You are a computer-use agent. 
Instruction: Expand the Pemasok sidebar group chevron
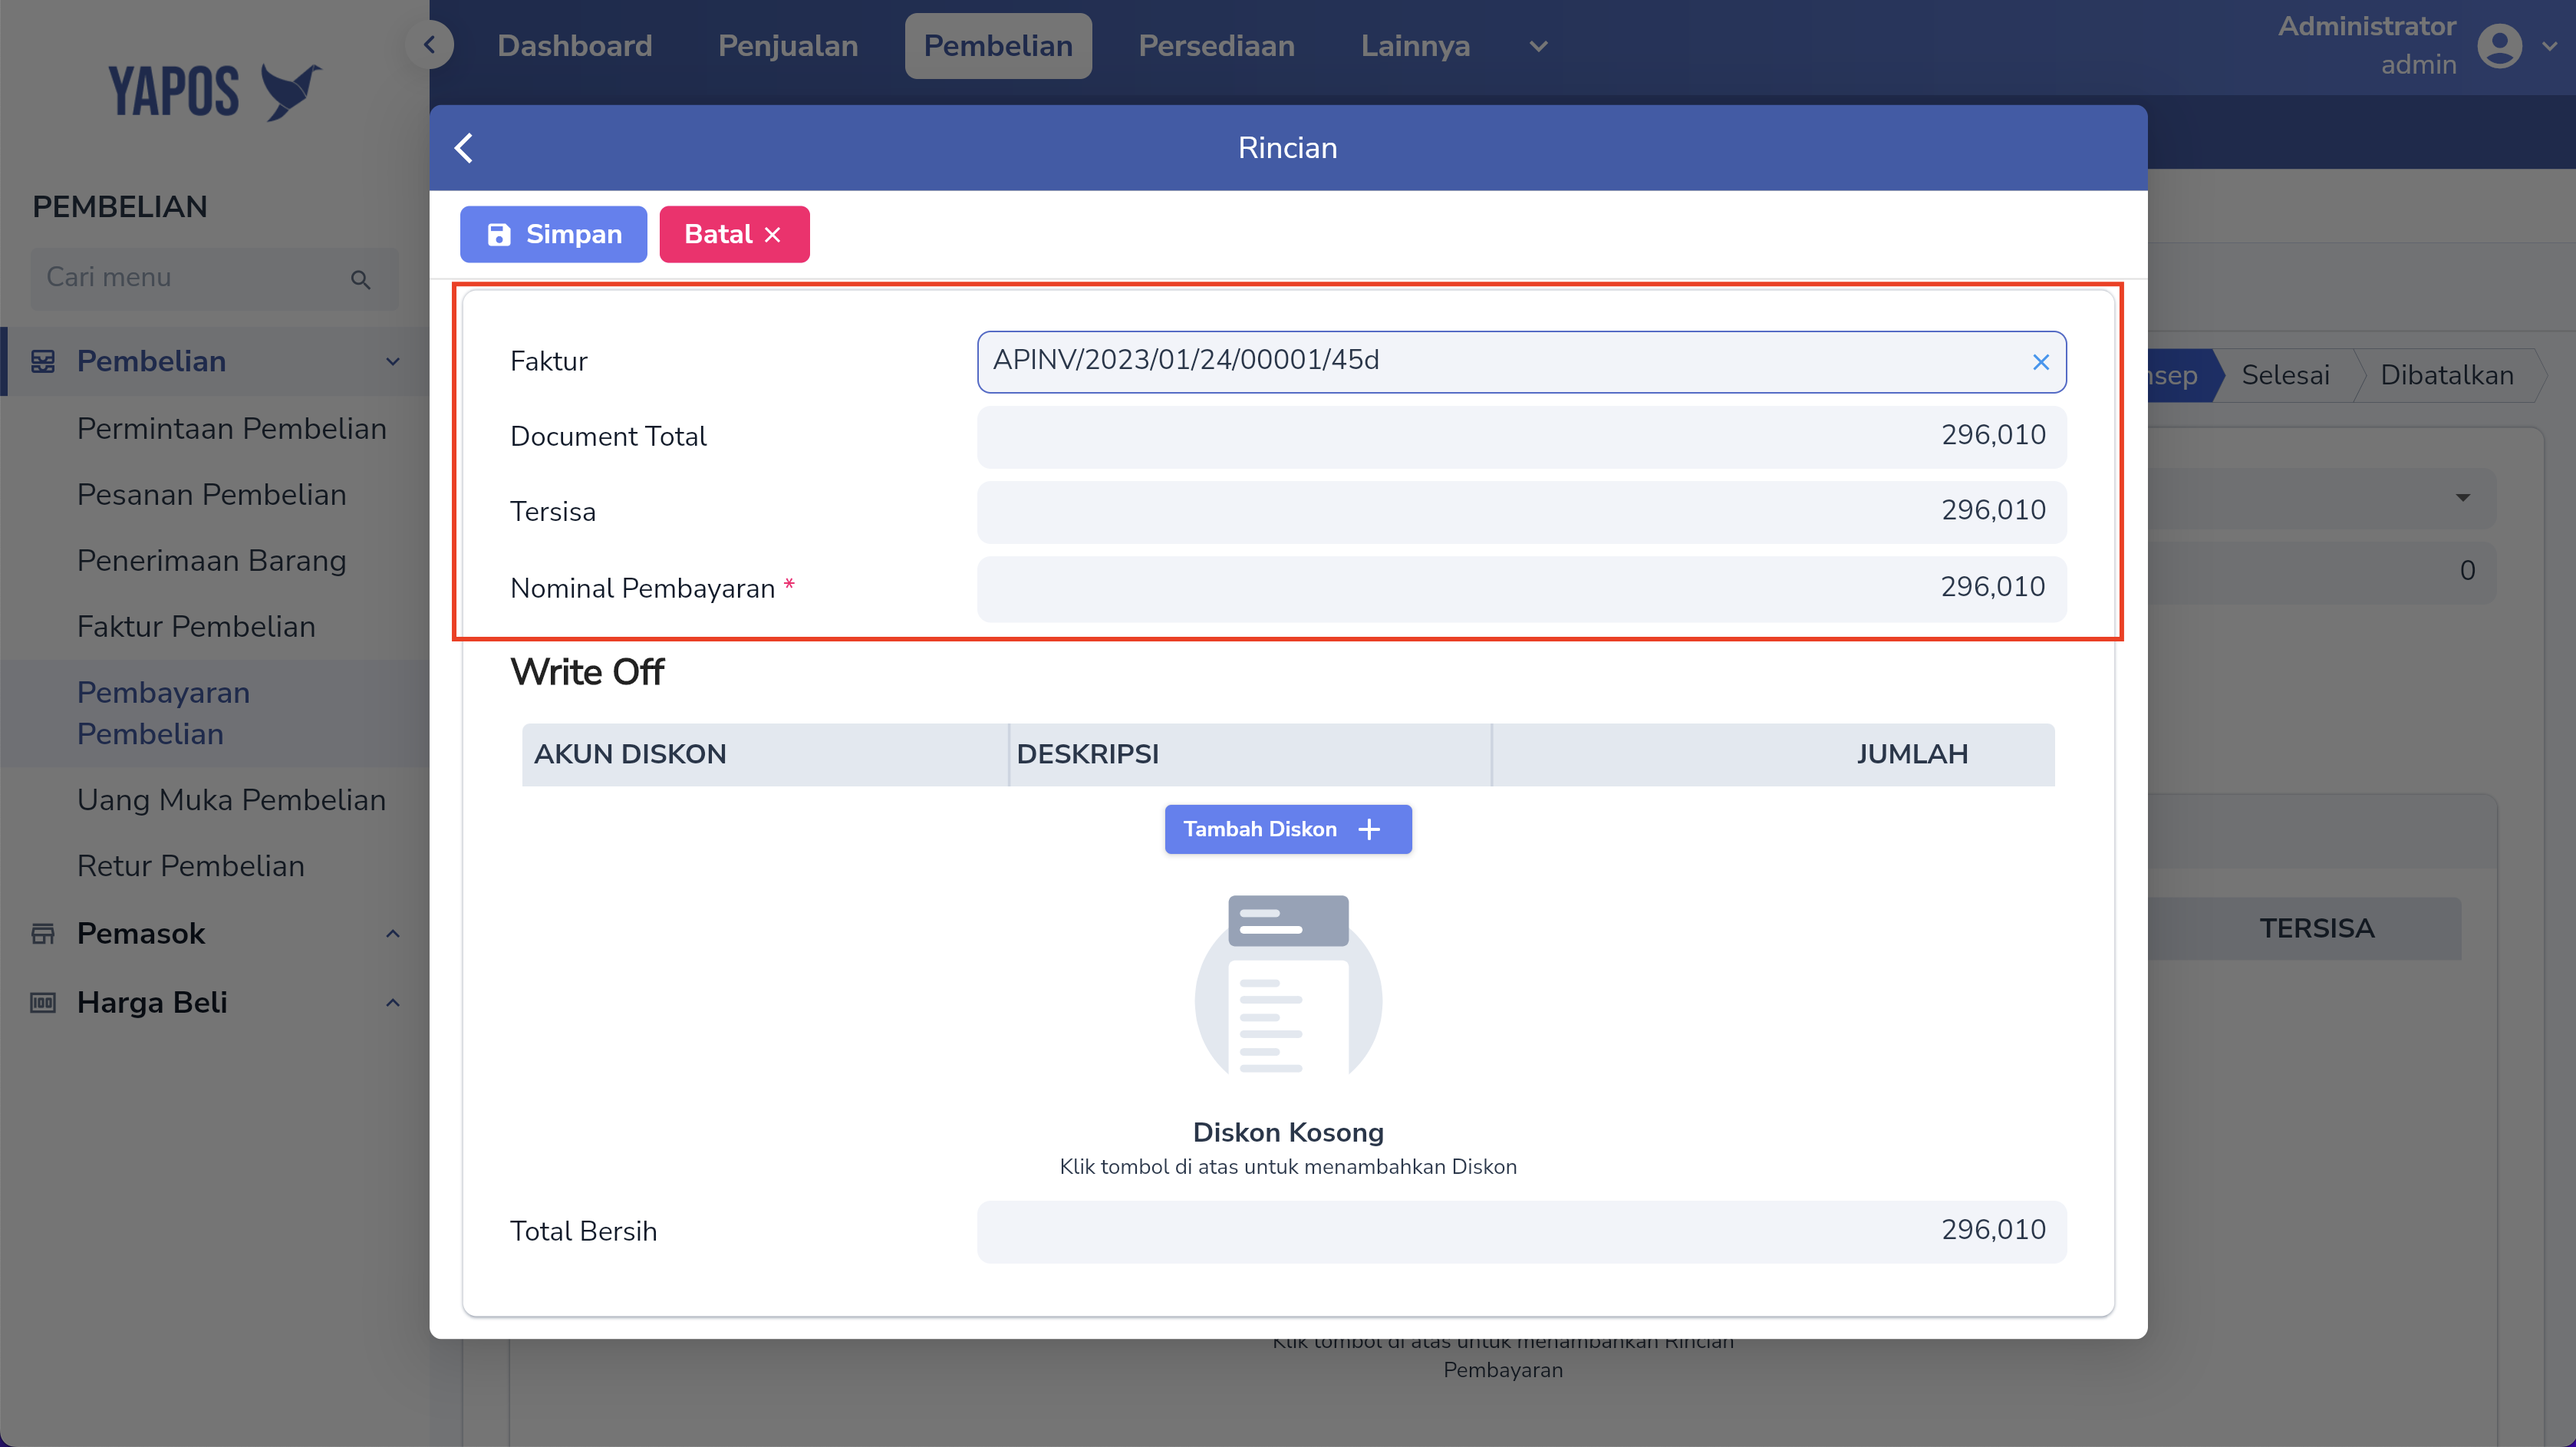(x=393, y=934)
